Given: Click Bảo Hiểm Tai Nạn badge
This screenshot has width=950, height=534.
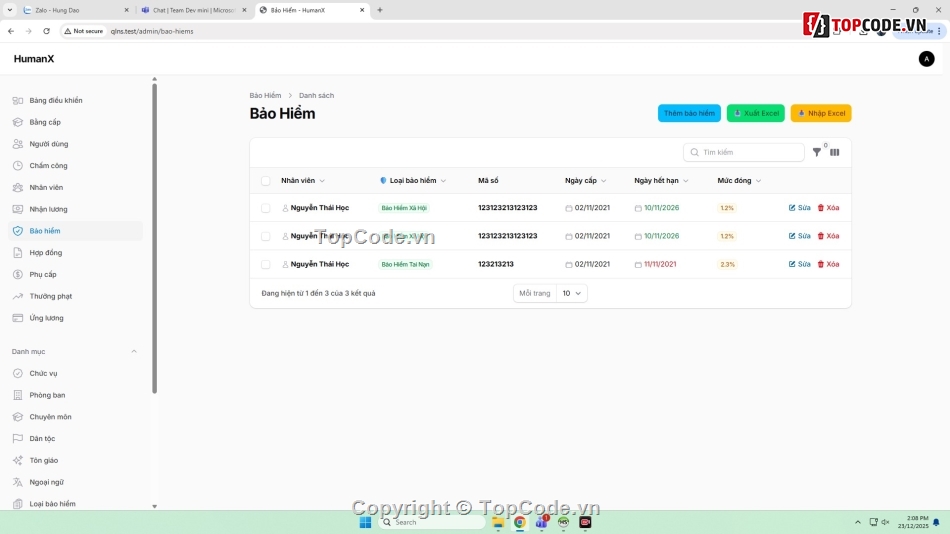Looking at the screenshot, I should (x=405, y=264).
